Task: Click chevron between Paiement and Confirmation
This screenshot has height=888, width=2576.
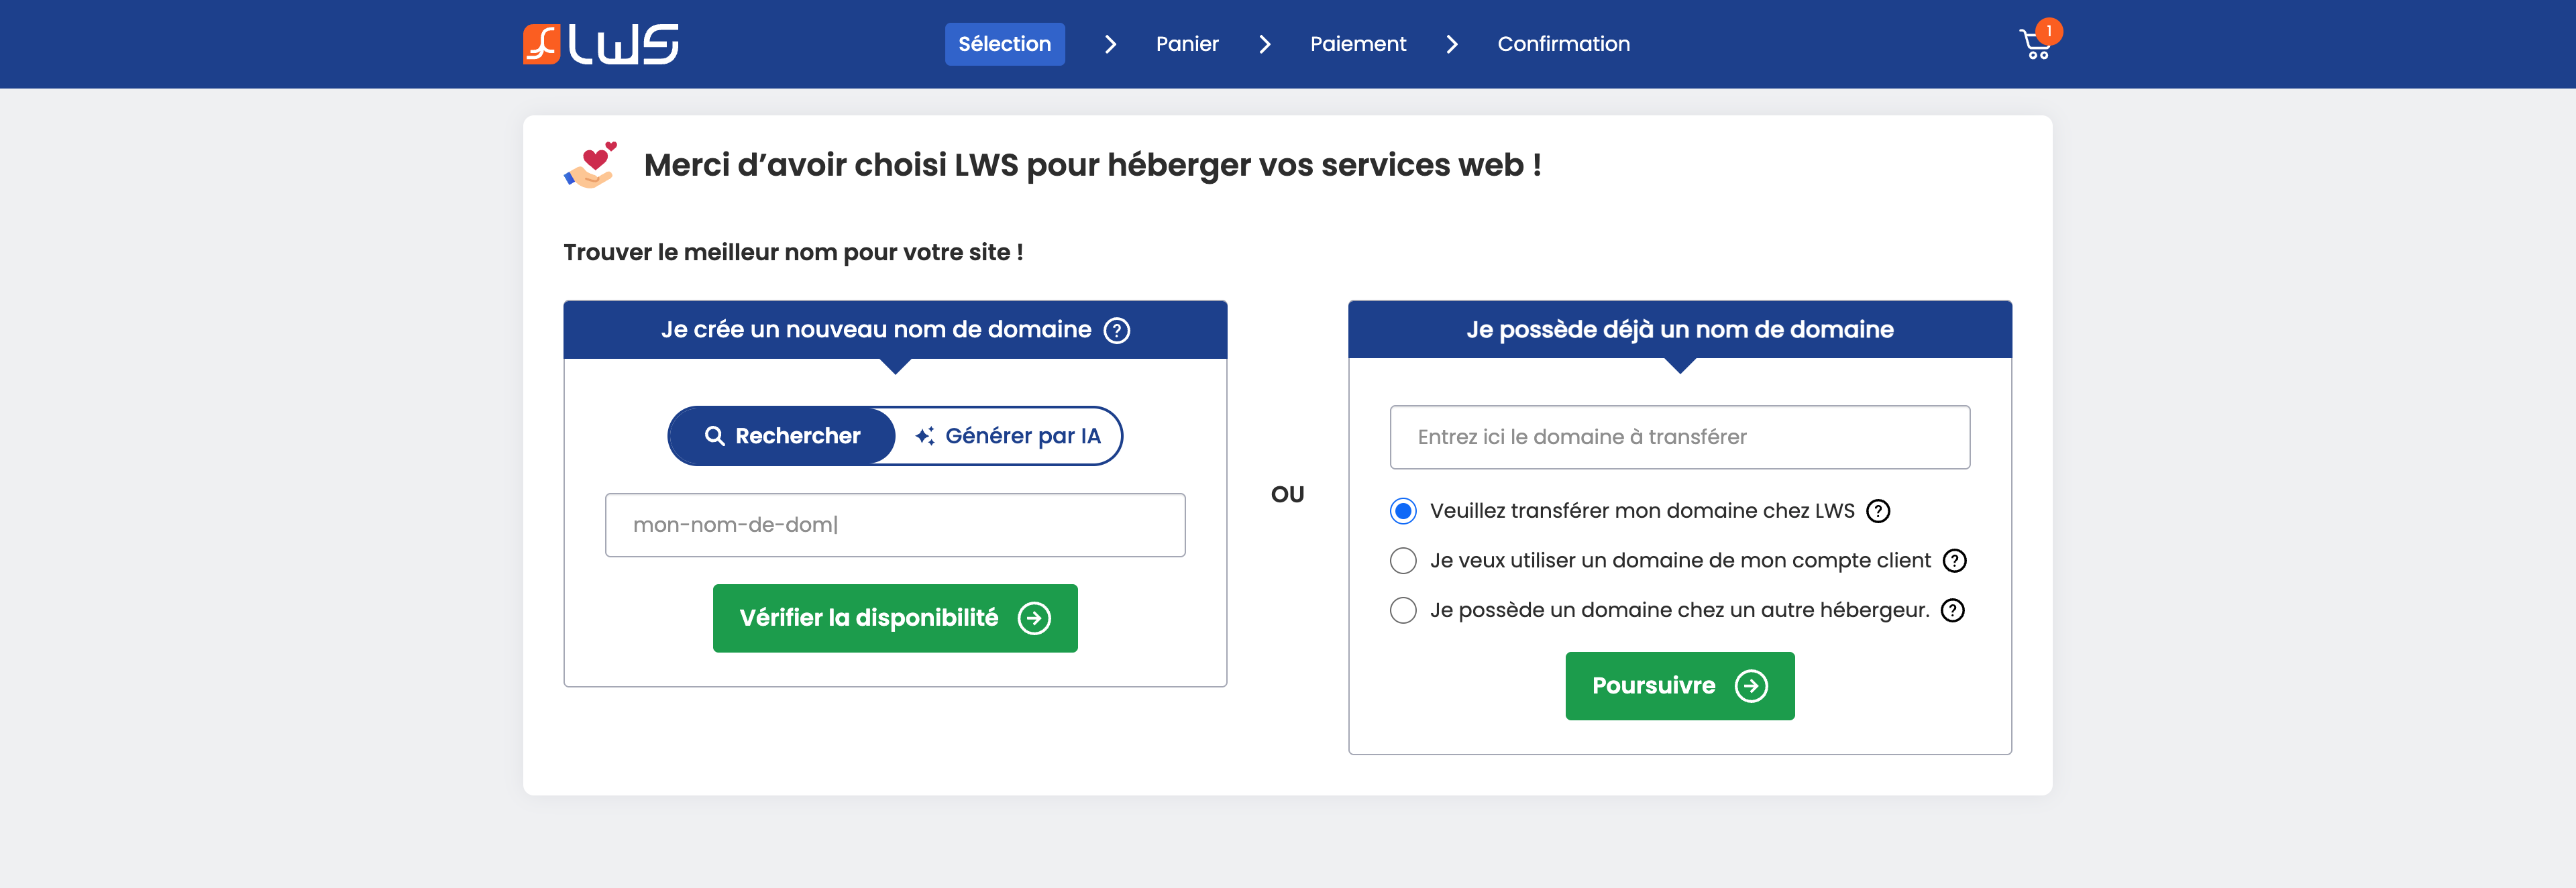Action: (x=1452, y=44)
